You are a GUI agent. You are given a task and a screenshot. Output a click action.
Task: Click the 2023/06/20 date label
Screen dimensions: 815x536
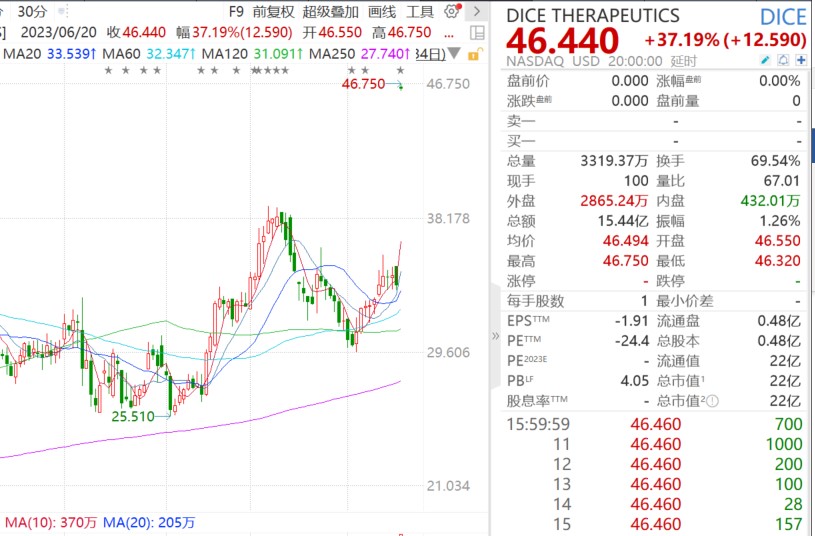[59, 32]
